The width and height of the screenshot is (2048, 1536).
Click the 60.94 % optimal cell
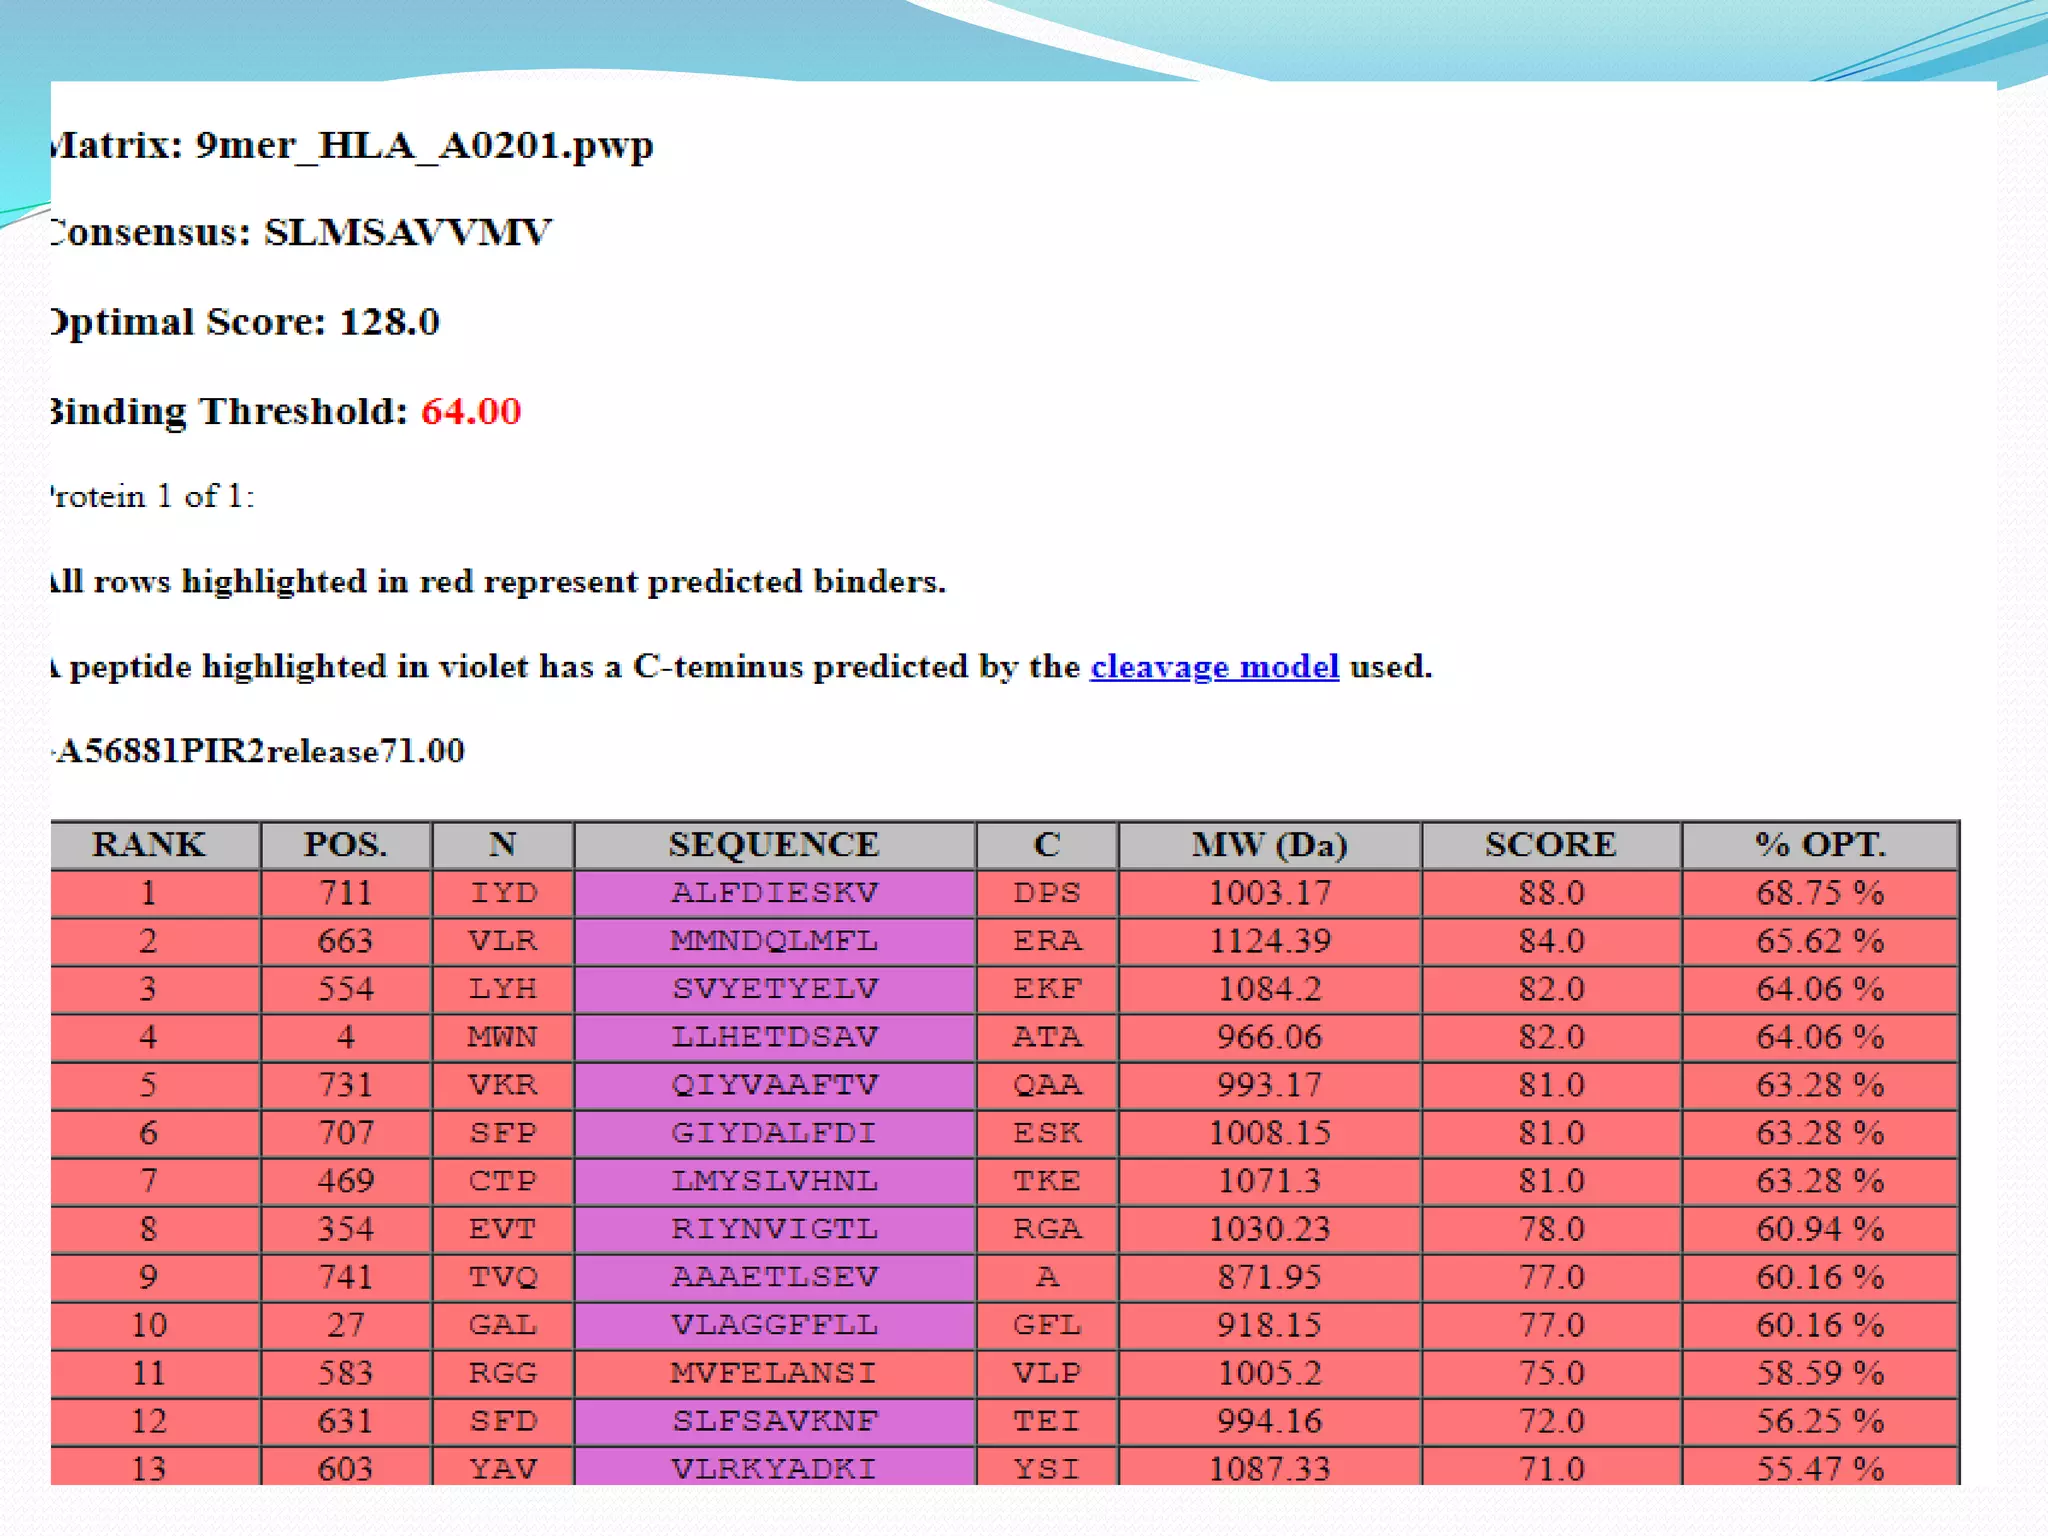[x=1820, y=1229]
